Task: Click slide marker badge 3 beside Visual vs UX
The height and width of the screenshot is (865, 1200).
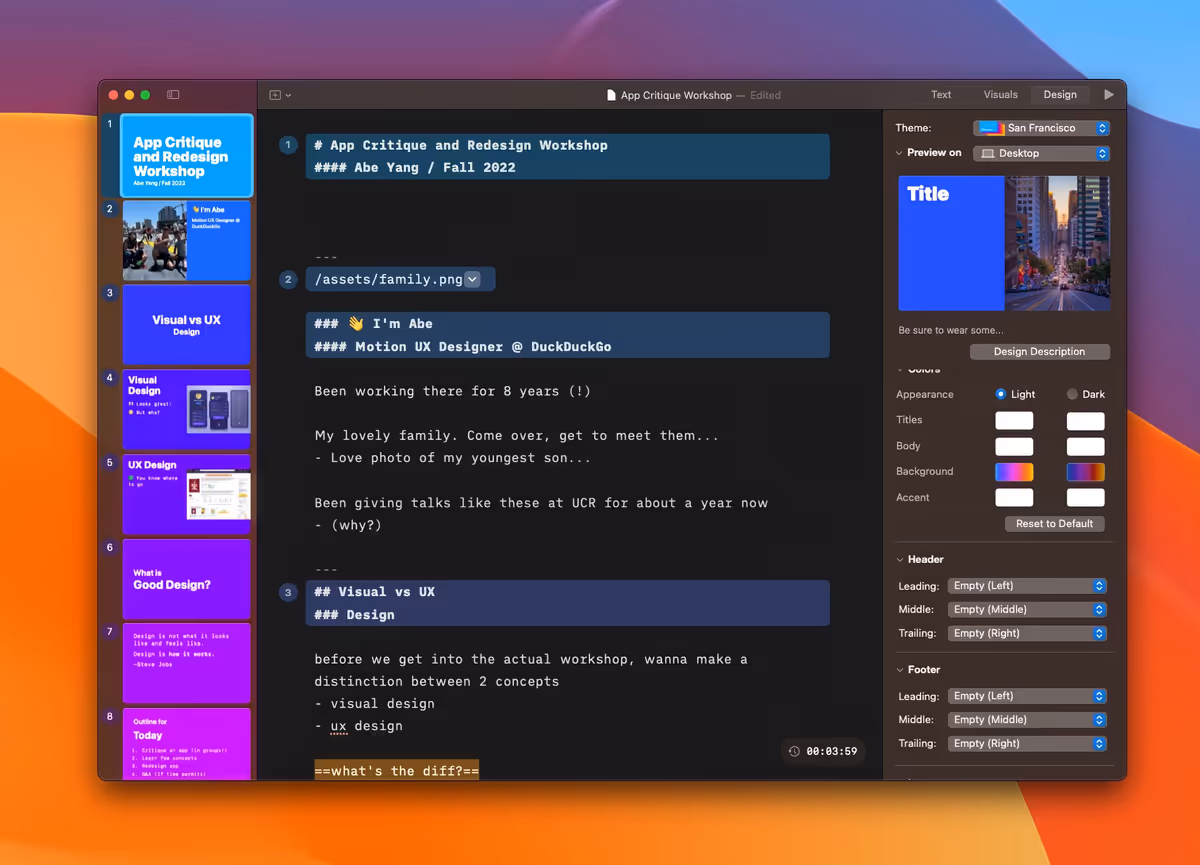Action: (x=288, y=592)
